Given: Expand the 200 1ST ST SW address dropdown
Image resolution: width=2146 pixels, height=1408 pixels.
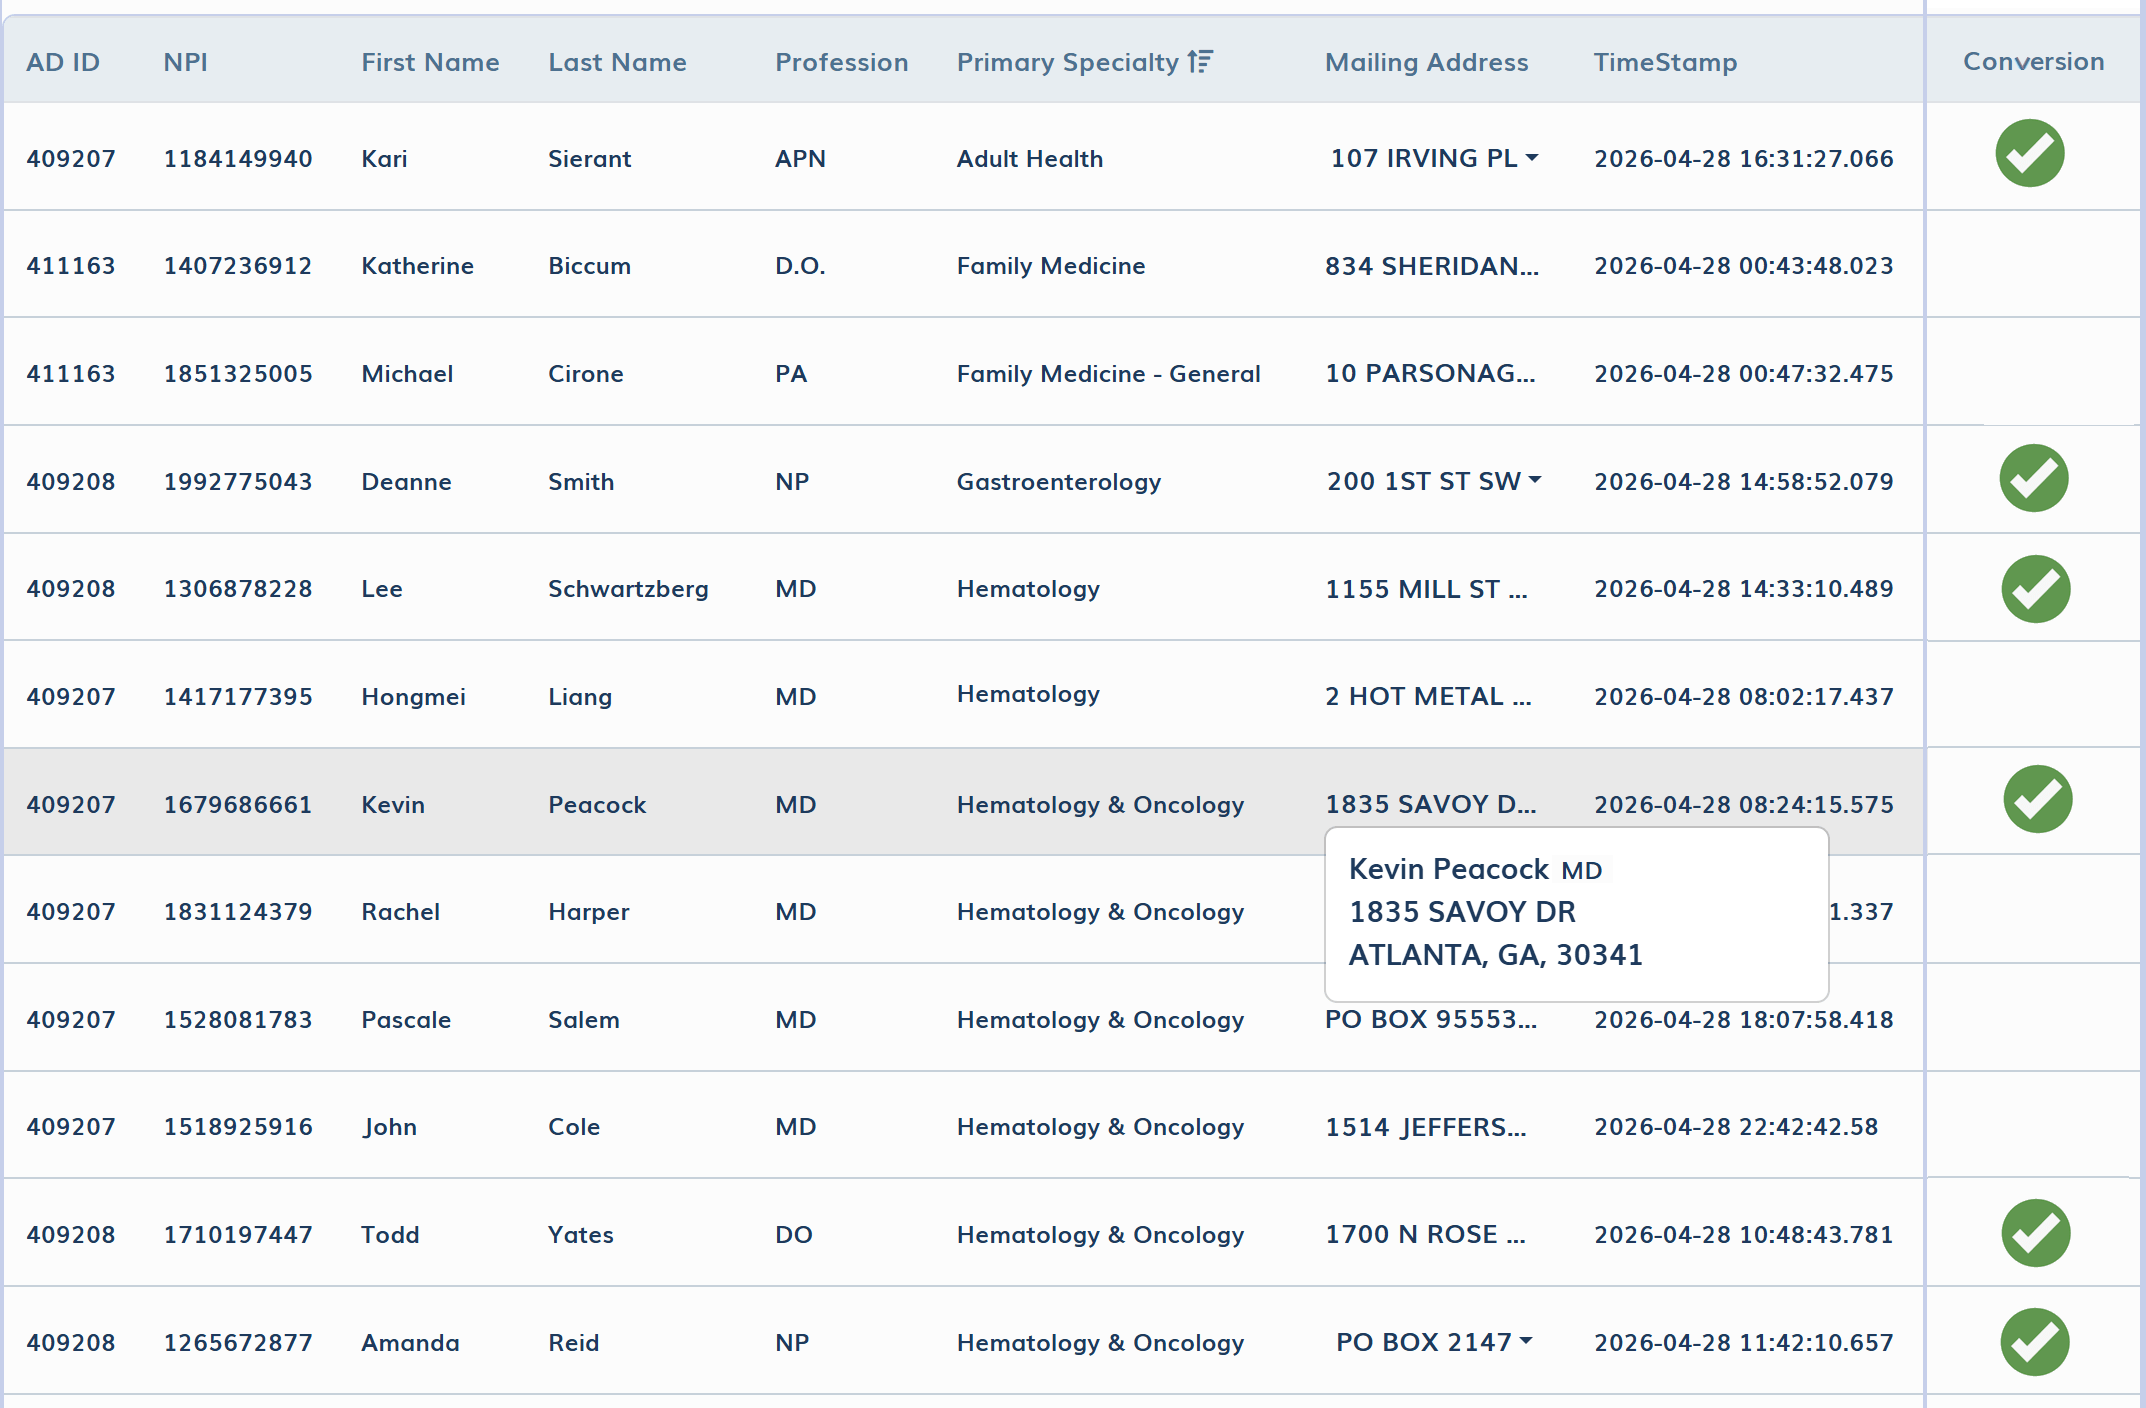Looking at the screenshot, I should point(1535,480).
